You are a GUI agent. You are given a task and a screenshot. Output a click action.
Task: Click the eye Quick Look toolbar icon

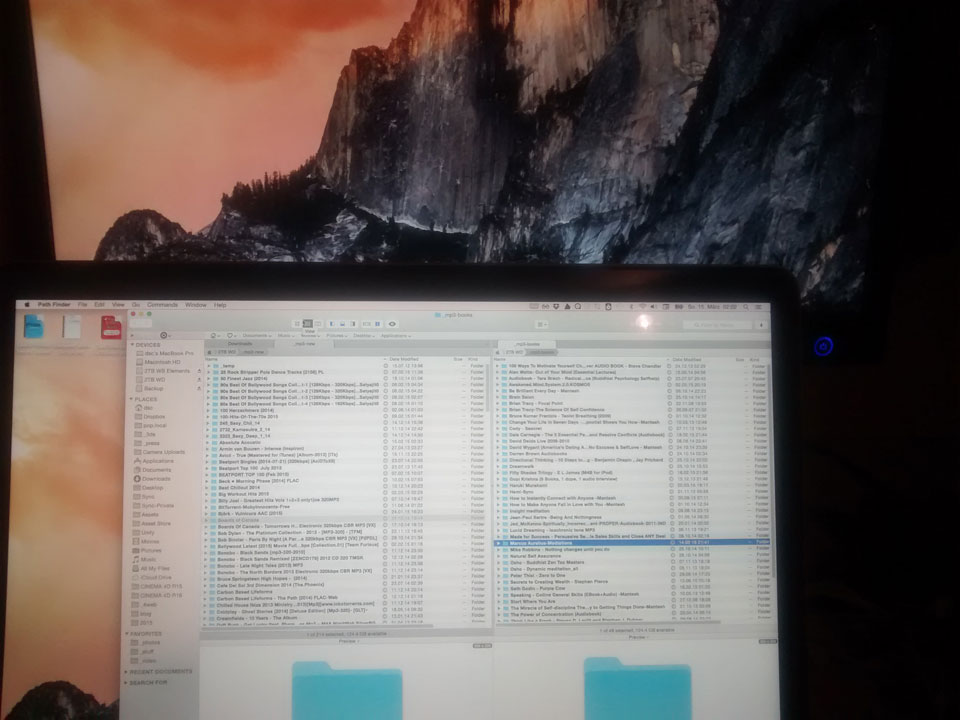(391, 323)
